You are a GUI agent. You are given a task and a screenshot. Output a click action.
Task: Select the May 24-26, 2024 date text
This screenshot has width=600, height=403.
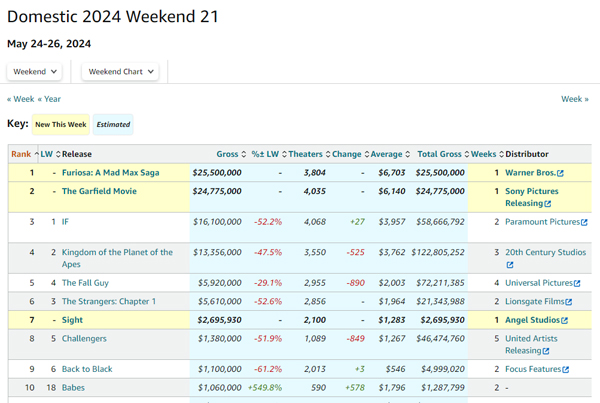[x=49, y=44]
